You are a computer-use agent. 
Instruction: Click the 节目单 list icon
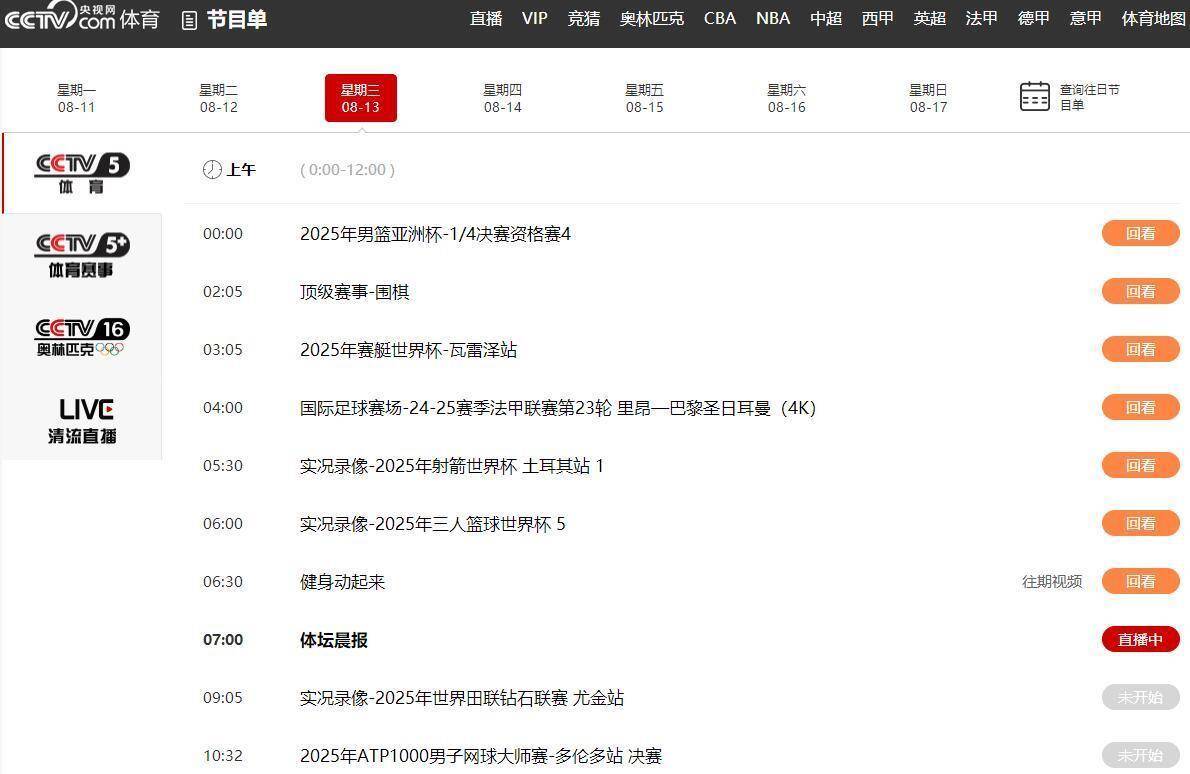click(189, 20)
